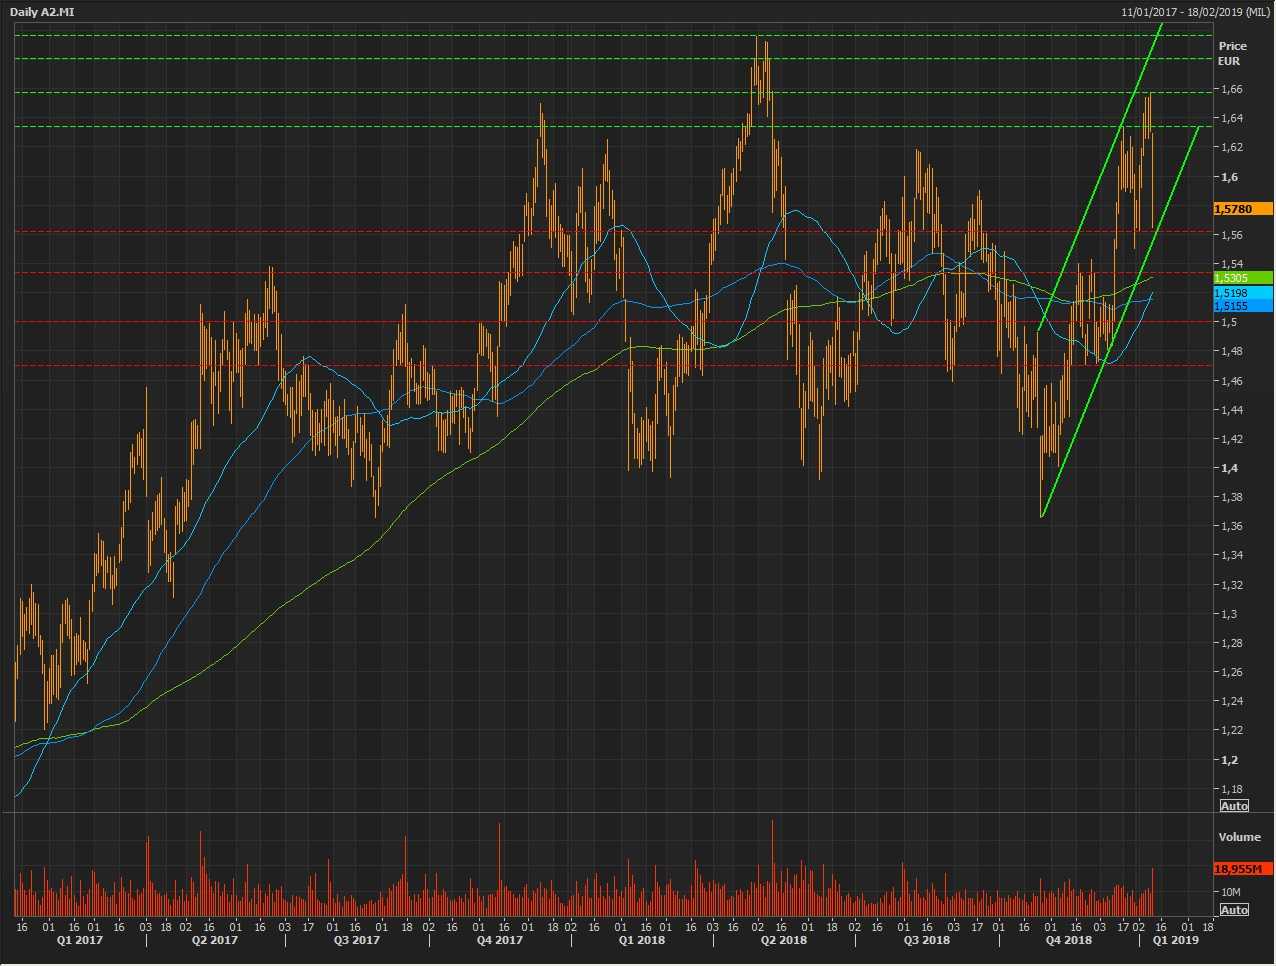This screenshot has width=1276, height=966.
Task: Select the Q4 2018 label on time axis
Action: tap(1068, 940)
